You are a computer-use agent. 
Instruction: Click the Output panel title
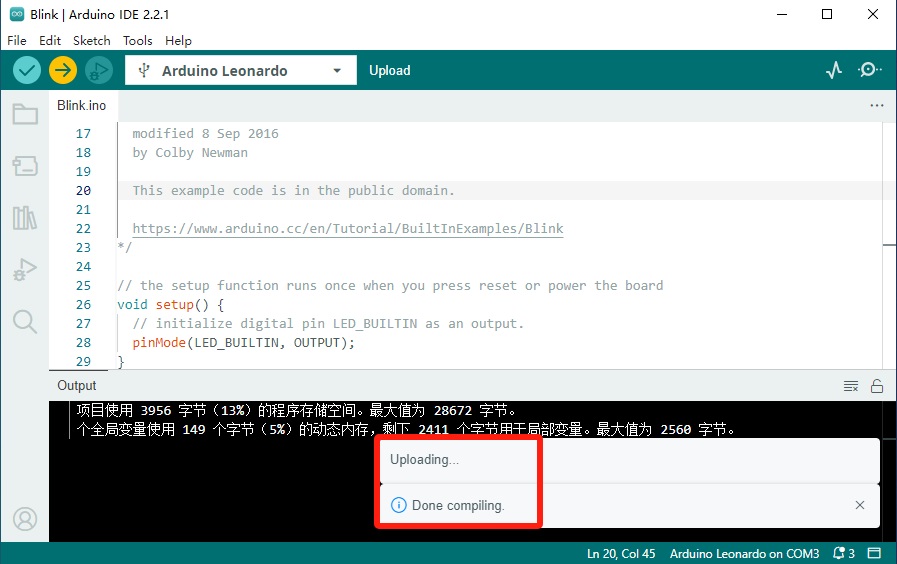pos(77,386)
